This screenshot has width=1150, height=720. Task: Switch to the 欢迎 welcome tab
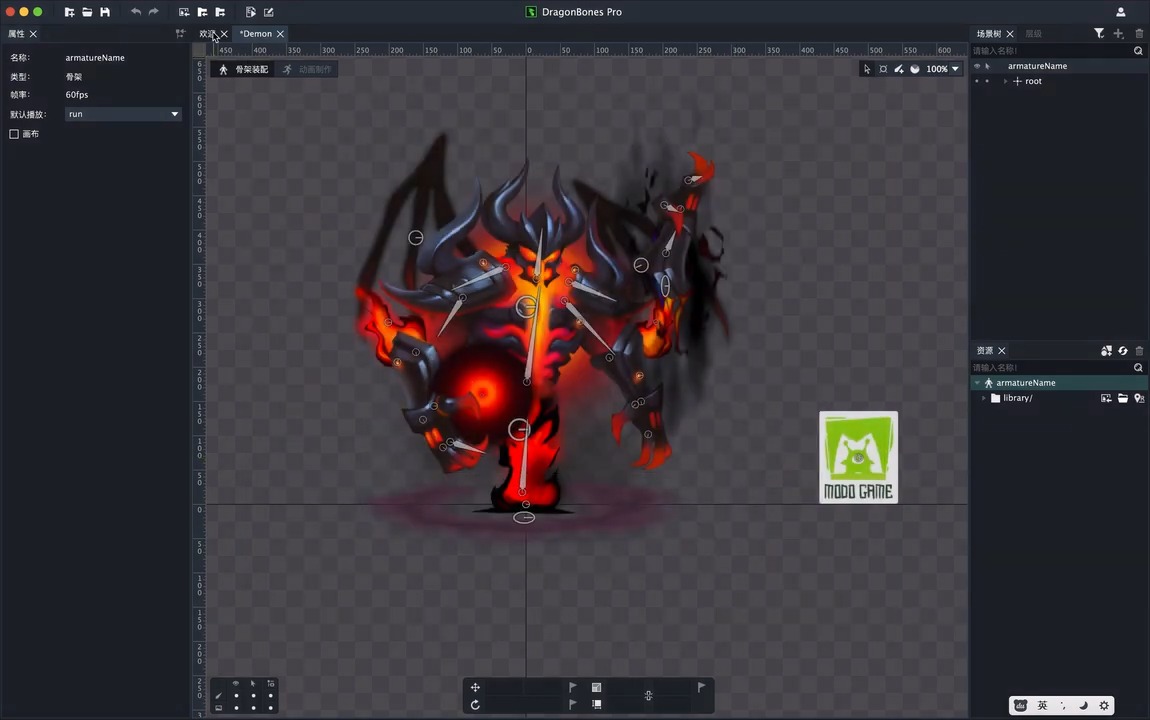click(207, 34)
